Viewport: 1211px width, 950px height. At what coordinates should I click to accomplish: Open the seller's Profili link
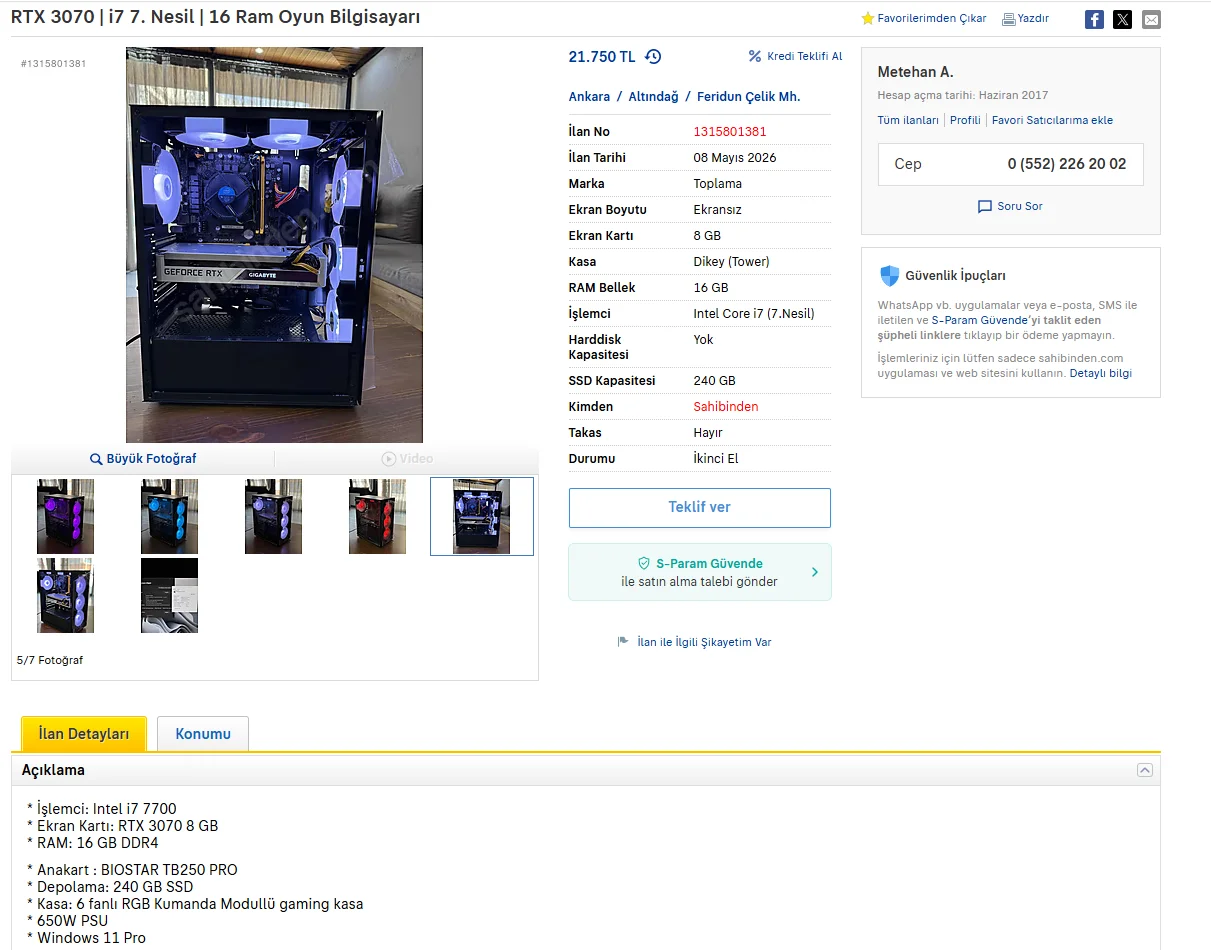(965, 120)
